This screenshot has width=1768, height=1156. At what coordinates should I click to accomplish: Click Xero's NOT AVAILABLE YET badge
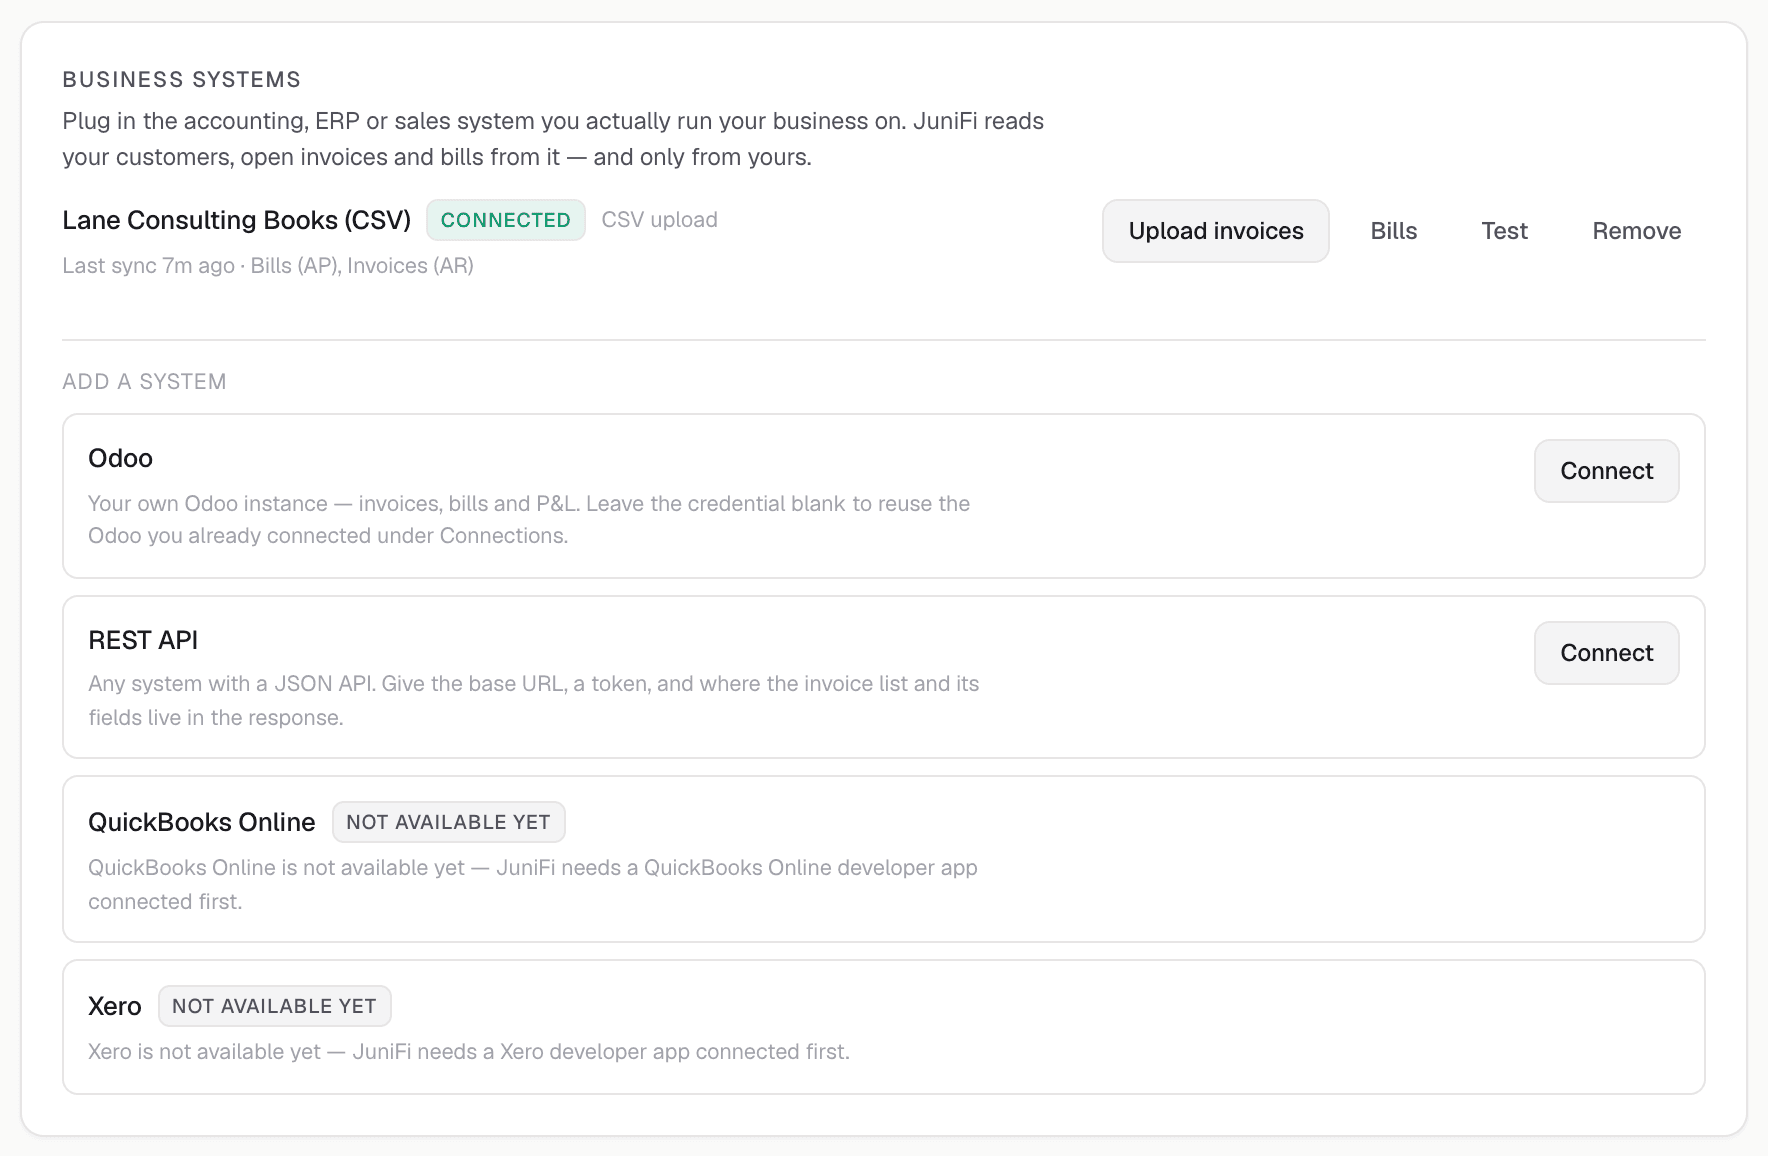[x=275, y=1006]
